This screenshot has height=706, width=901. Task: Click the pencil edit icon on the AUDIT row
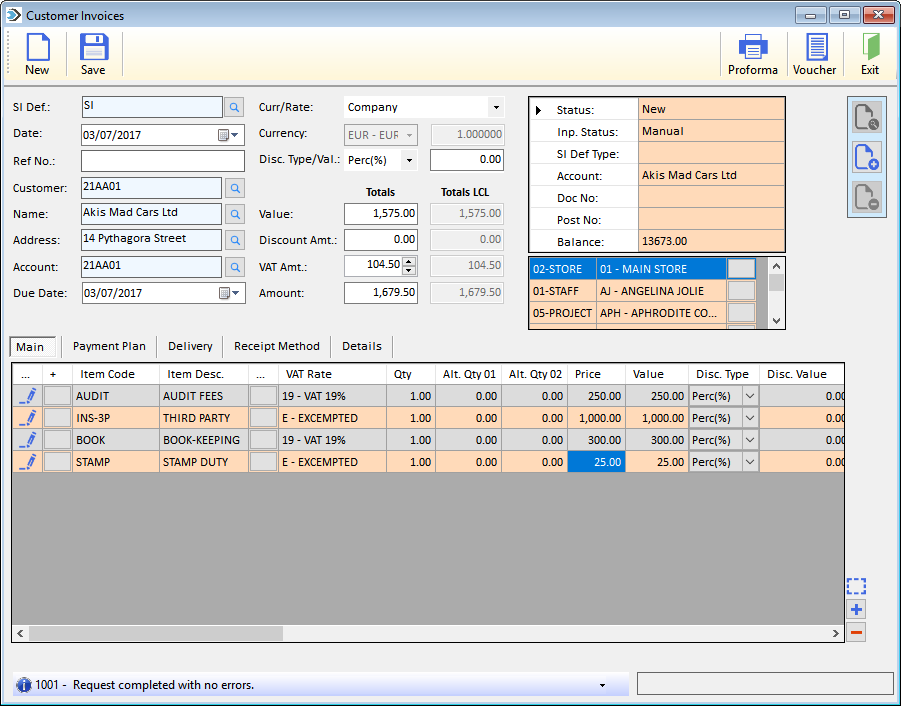coord(27,396)
